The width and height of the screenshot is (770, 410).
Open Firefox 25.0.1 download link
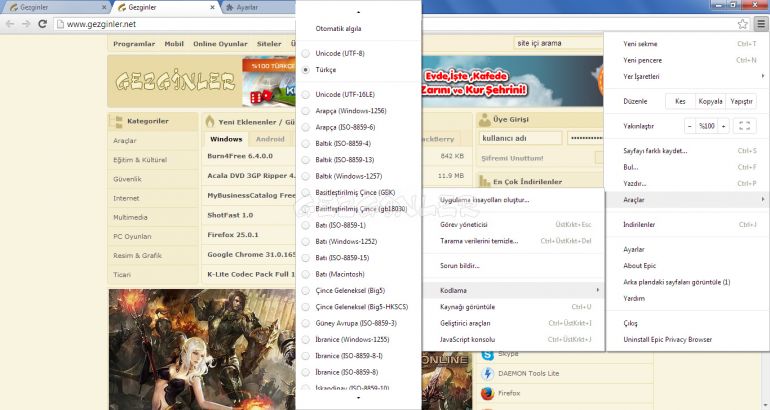pos(232,235)
